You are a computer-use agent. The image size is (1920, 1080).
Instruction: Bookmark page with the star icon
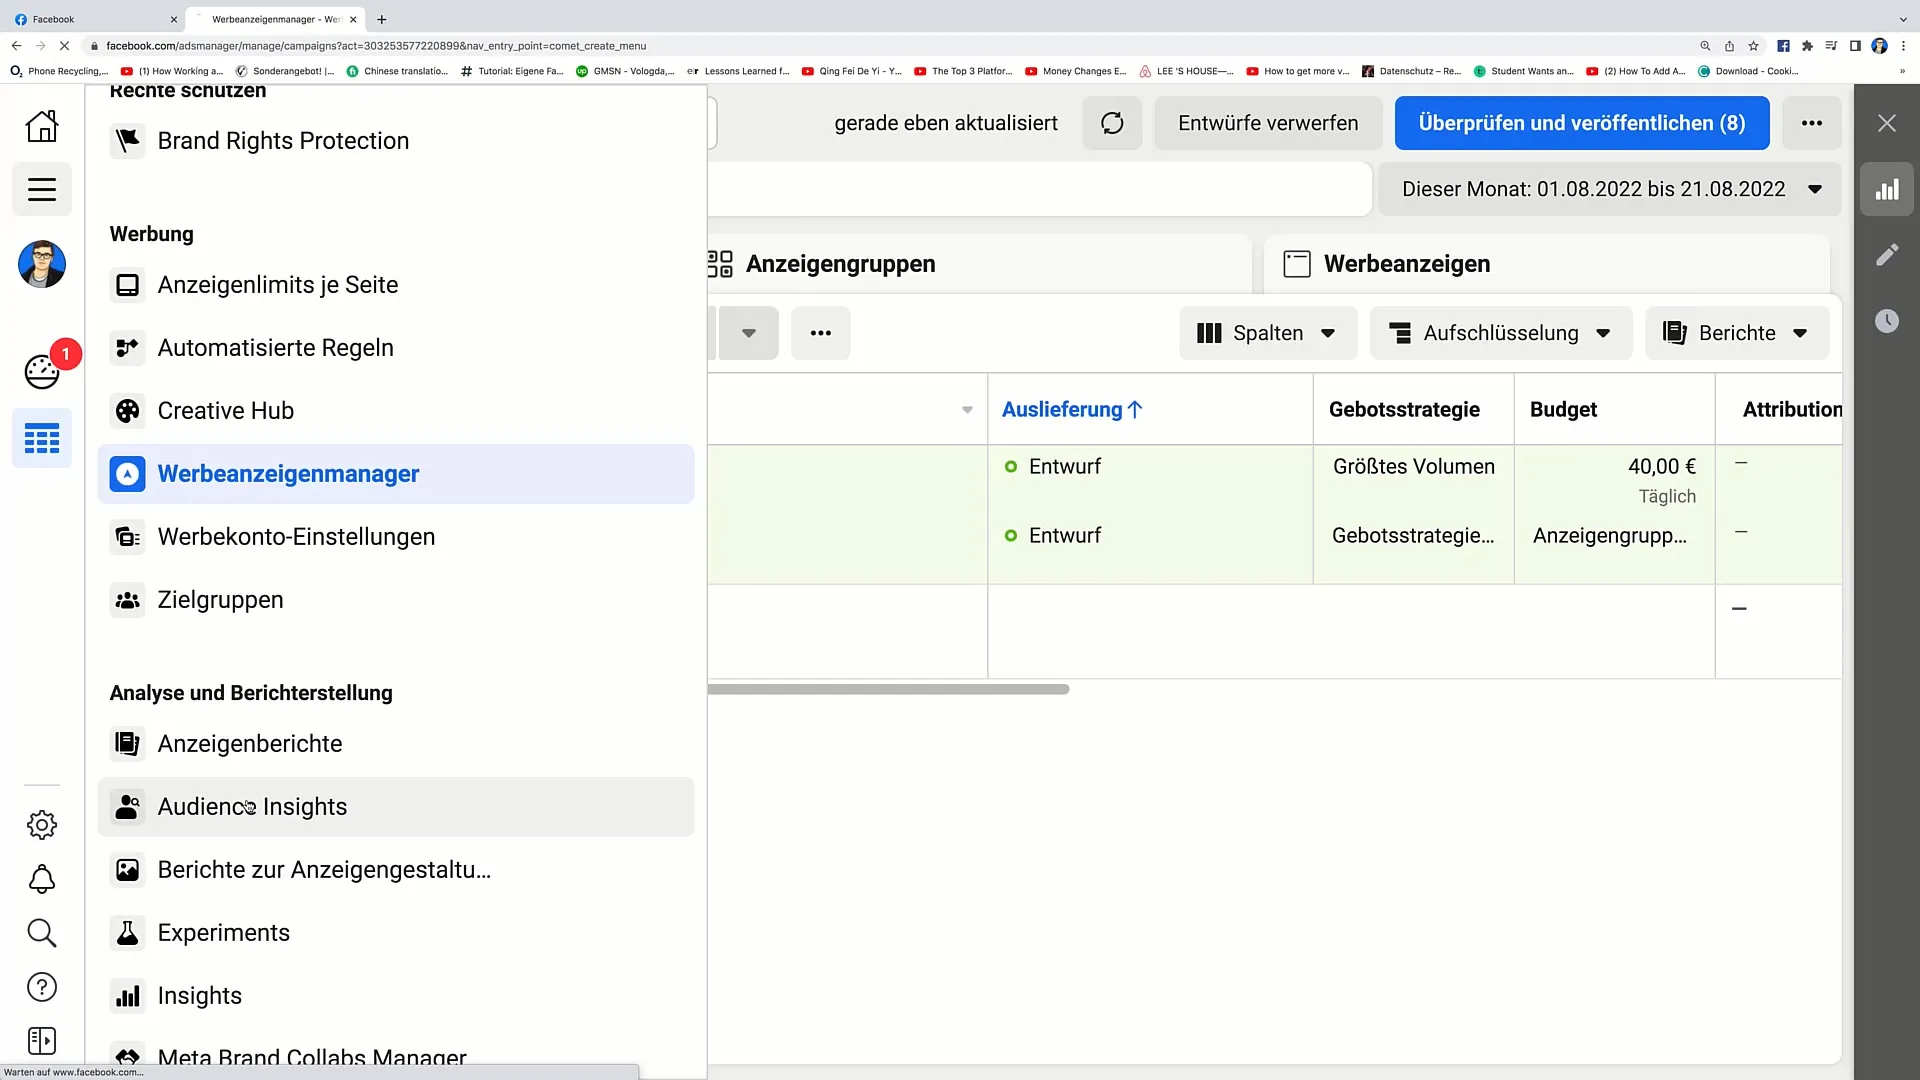(1753, 46)
